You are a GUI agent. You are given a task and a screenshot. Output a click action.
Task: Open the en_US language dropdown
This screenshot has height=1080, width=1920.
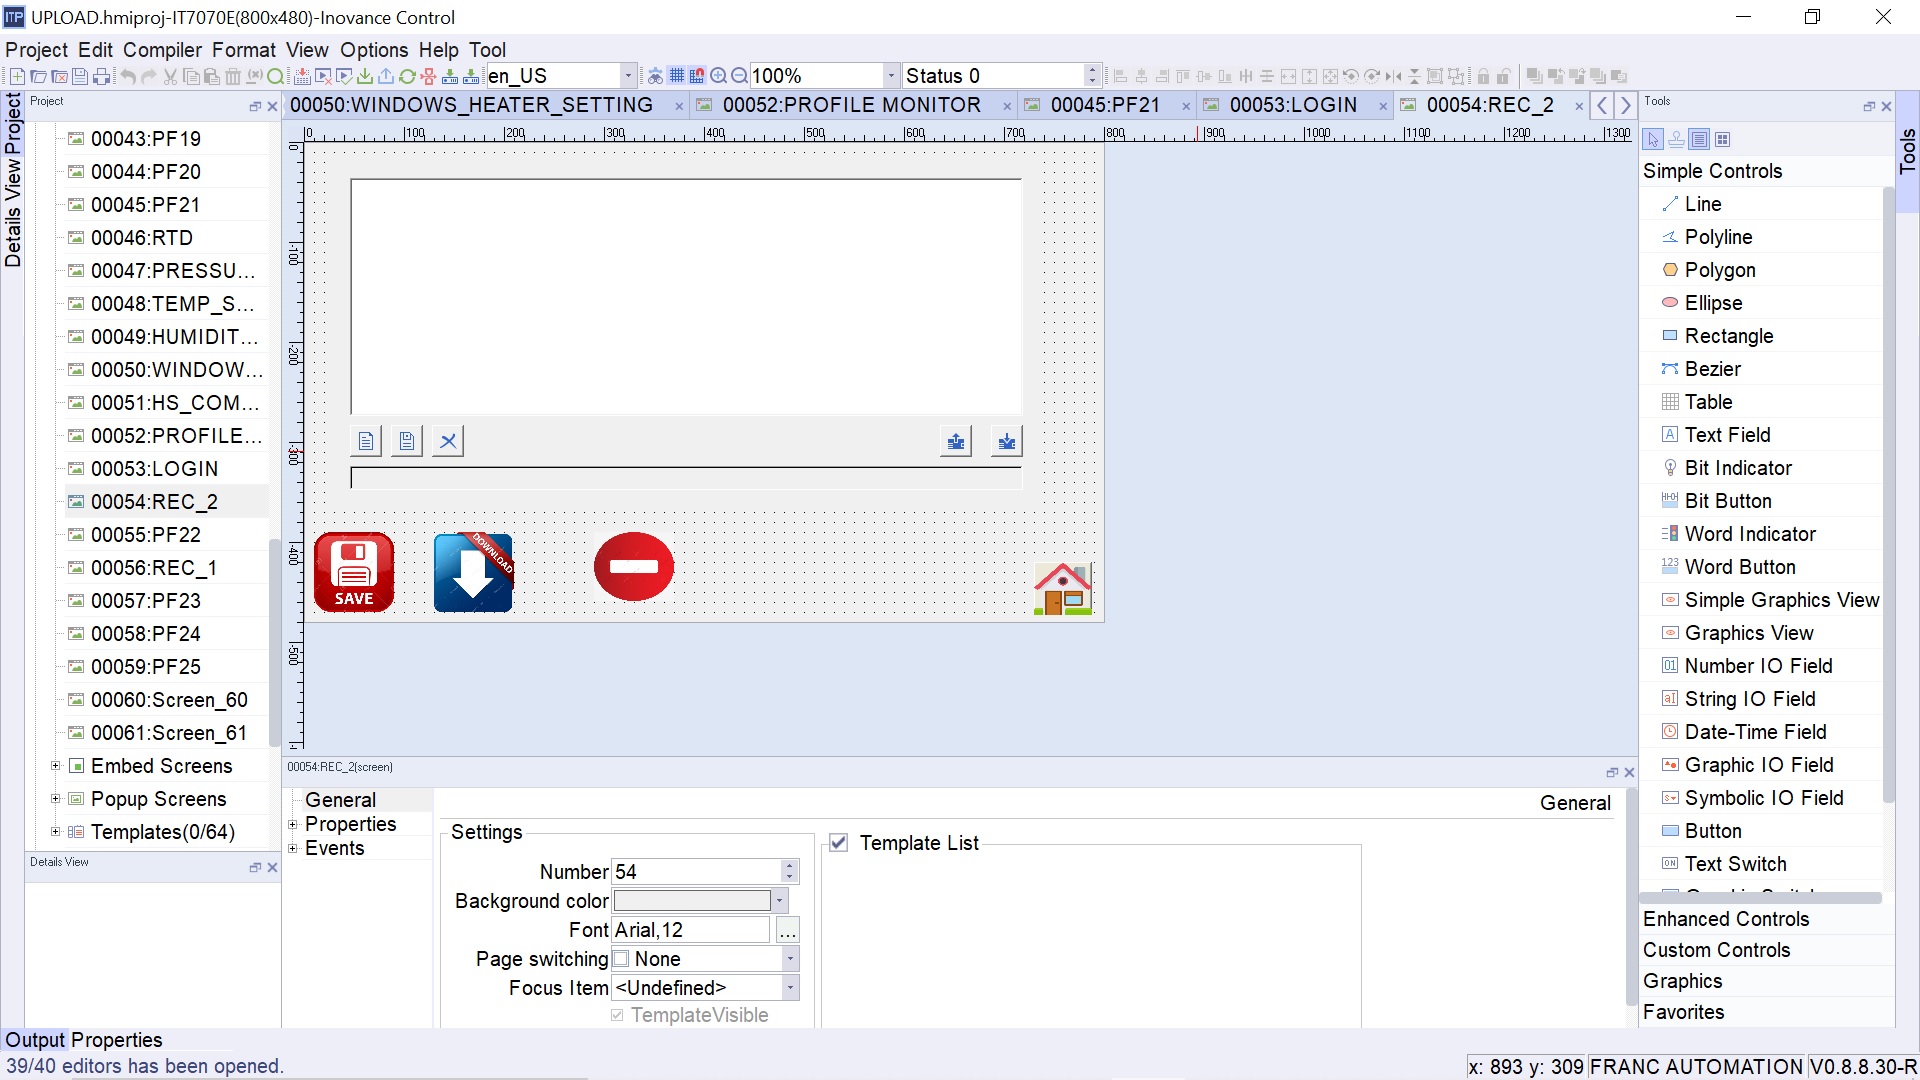pyautogui.click(x=628, y=76)
